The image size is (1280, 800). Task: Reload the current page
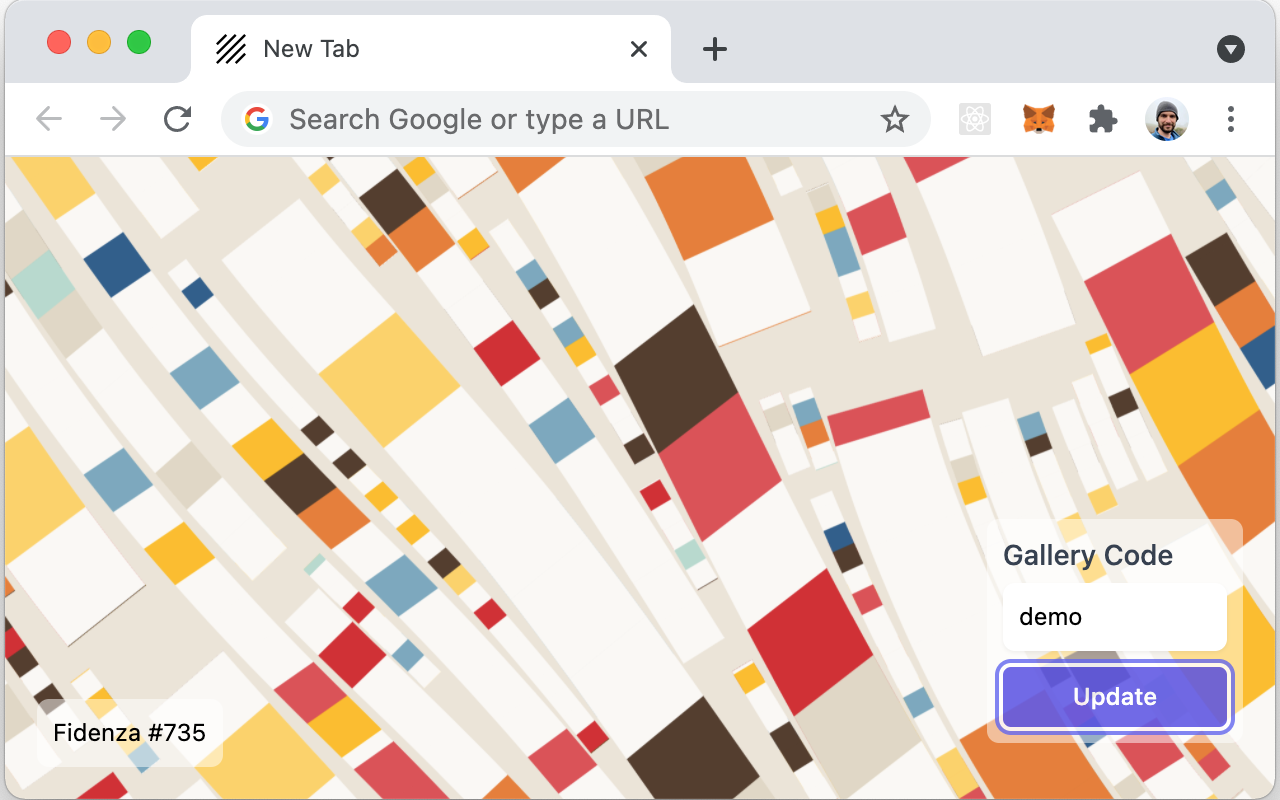pyautogui.click(x=177, y=120)
